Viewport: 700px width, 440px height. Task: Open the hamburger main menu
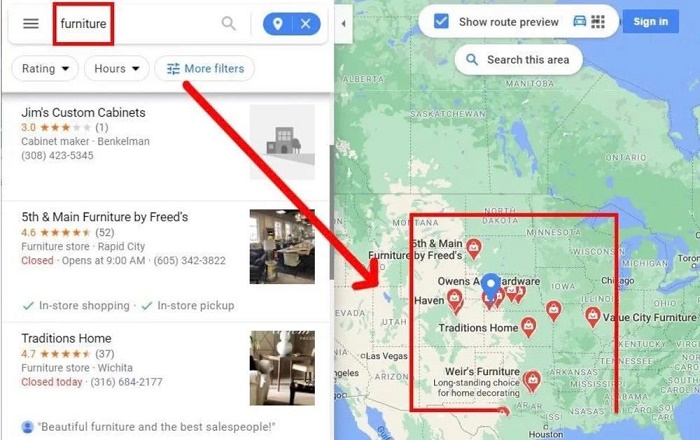click(31, 23)
